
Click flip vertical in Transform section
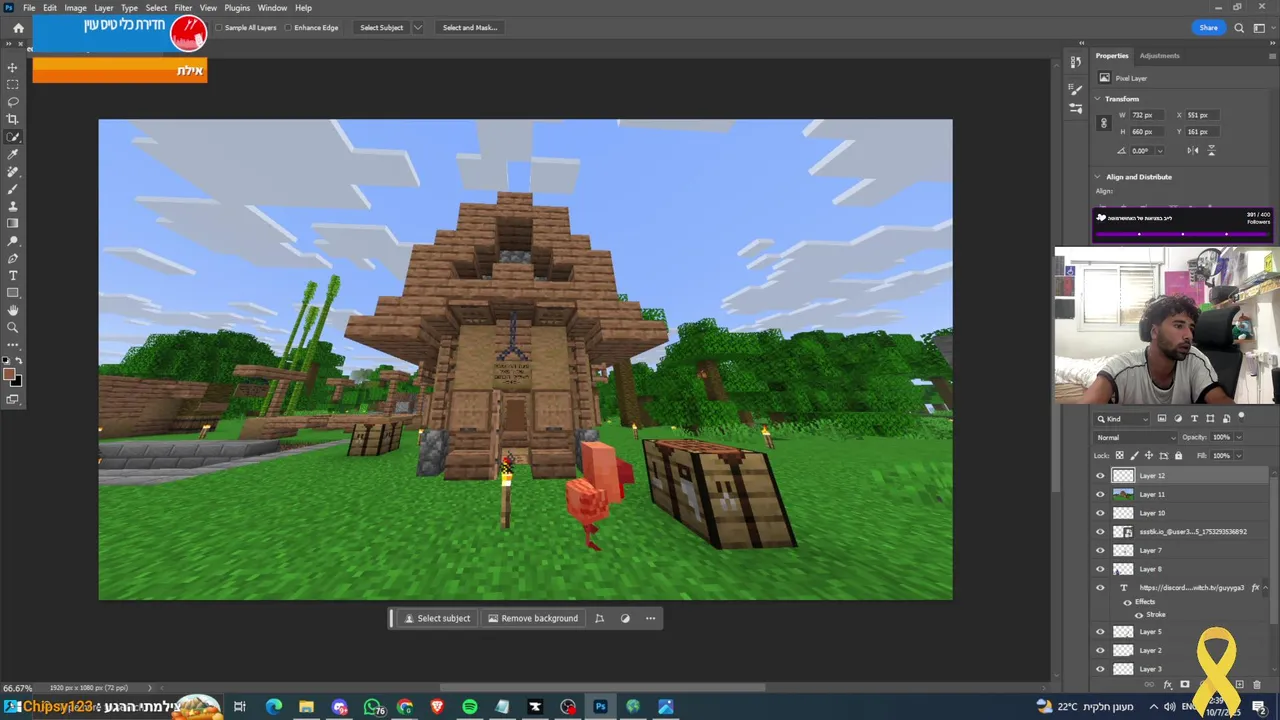tap(1211, 150)
